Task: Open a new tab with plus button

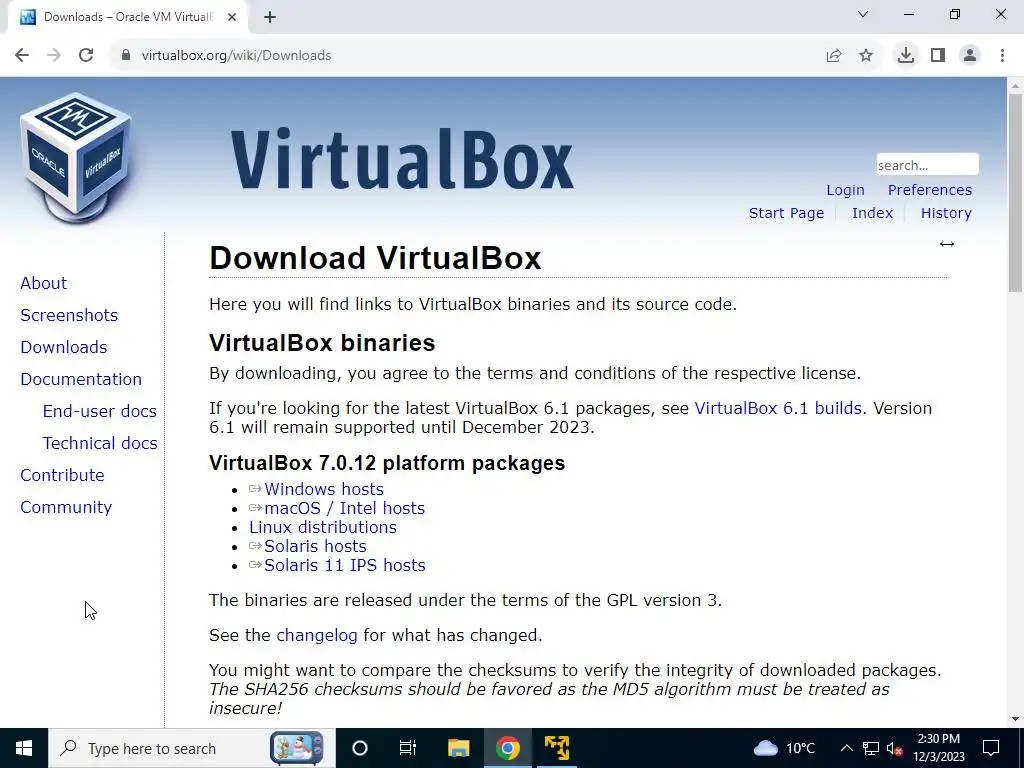Action: tap(270, 17)
